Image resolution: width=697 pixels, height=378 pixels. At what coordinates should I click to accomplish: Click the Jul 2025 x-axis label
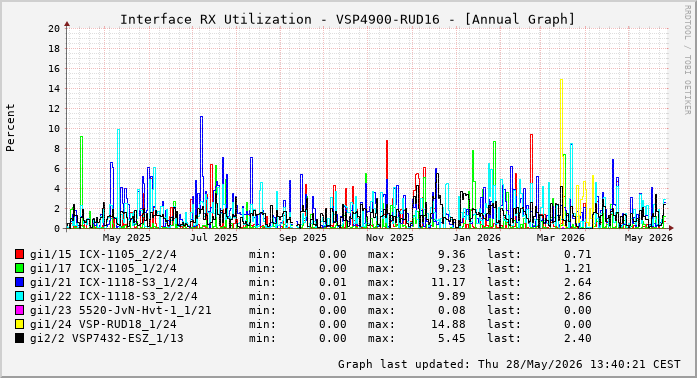(x=214, y=238)
